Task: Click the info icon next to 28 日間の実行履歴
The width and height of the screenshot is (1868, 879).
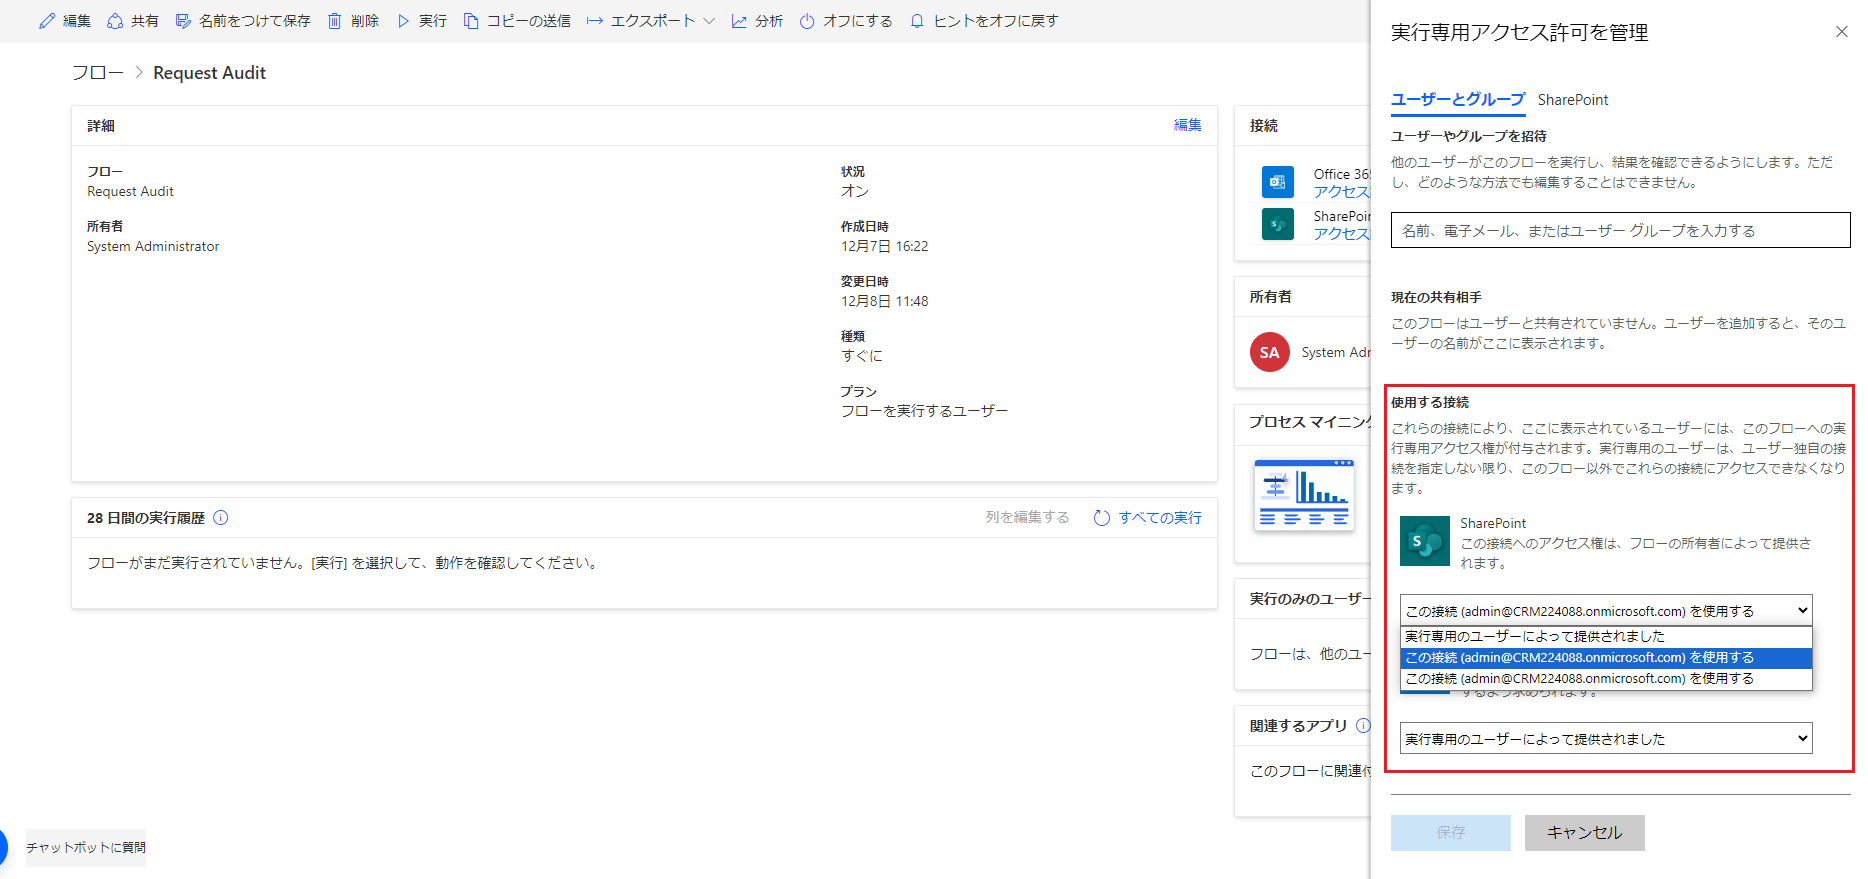Action: click(221, 517)
